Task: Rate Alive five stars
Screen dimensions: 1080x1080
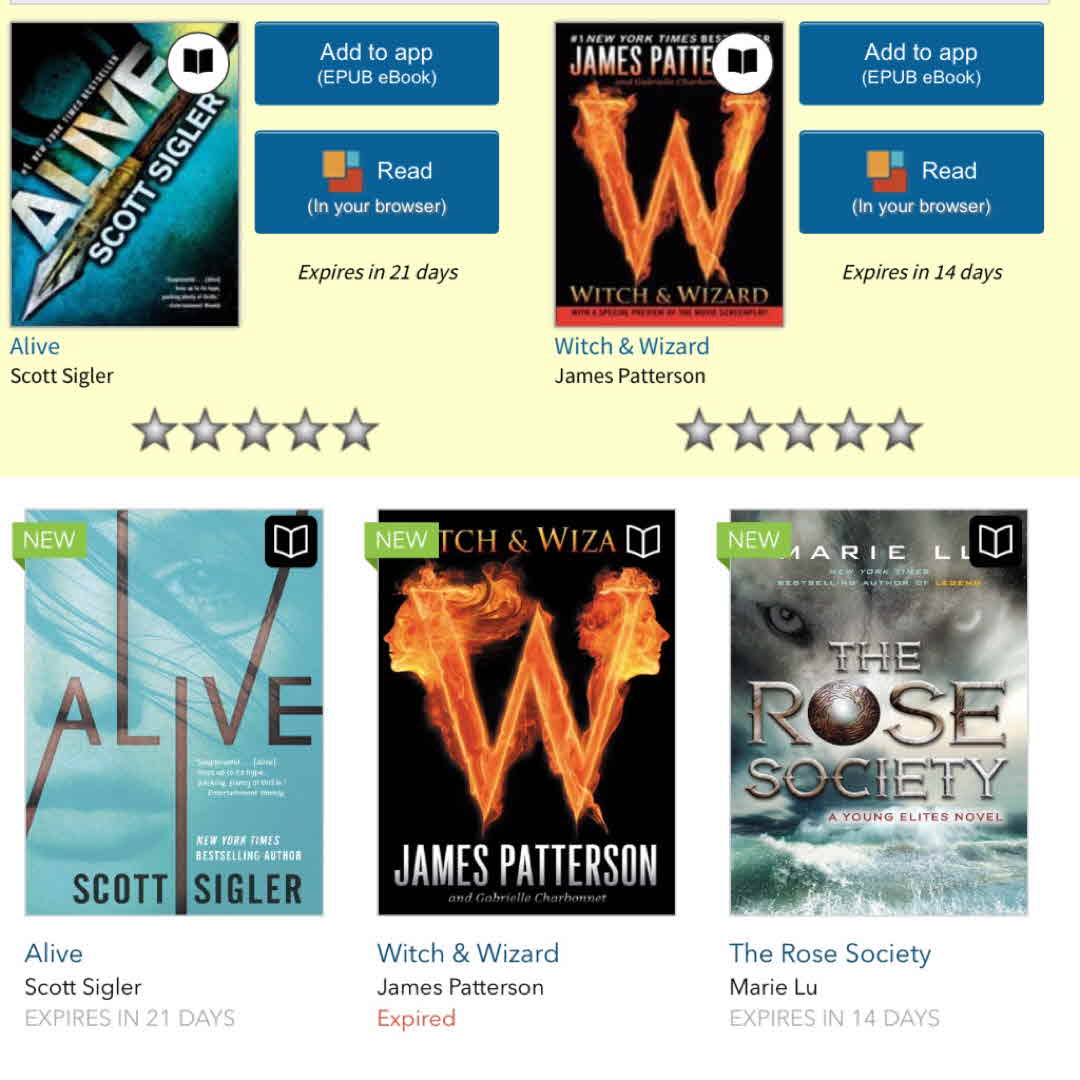Action: click(356, 430)
